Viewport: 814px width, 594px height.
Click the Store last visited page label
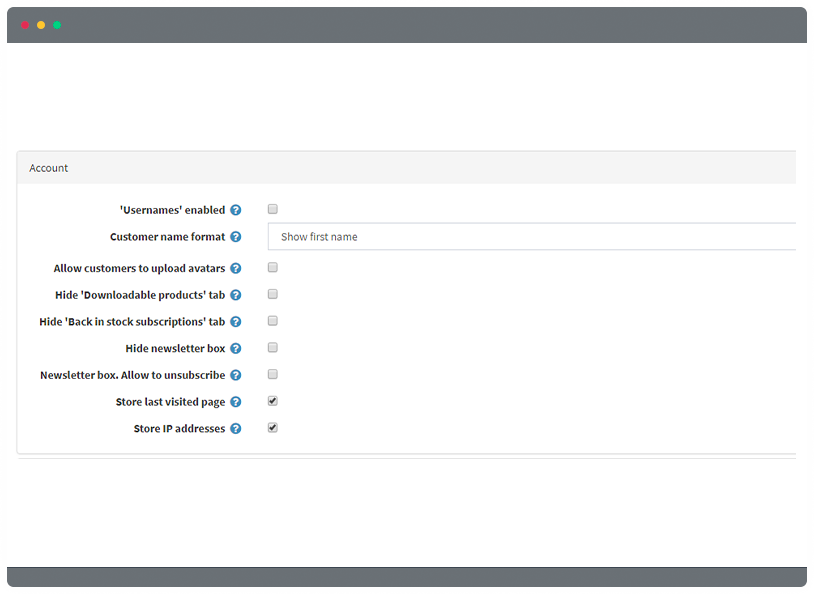point(170,402)
